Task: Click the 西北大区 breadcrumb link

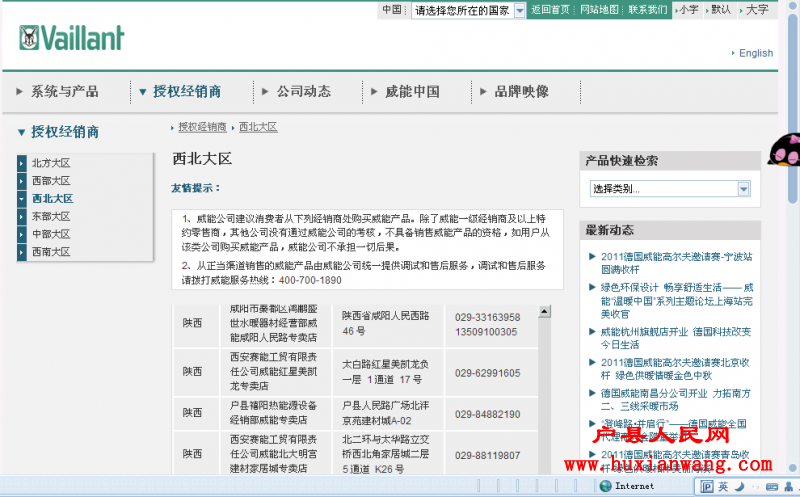Action: pyautogui.click(x=258, y=127)
